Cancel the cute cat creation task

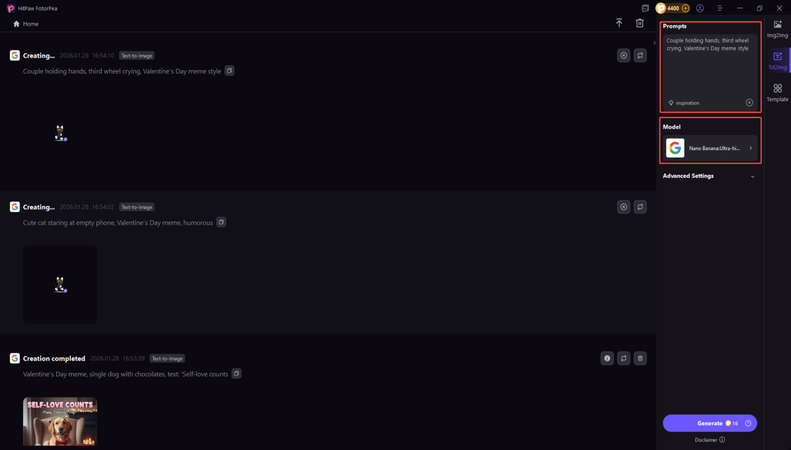click(x=623, y=207)
